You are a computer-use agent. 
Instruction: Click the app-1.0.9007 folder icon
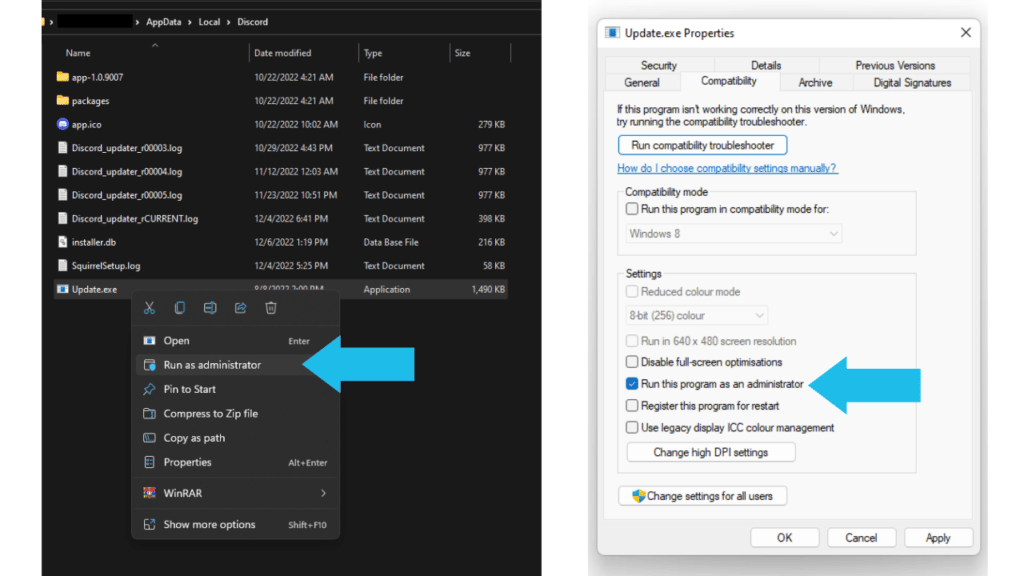tap(63, 77)
